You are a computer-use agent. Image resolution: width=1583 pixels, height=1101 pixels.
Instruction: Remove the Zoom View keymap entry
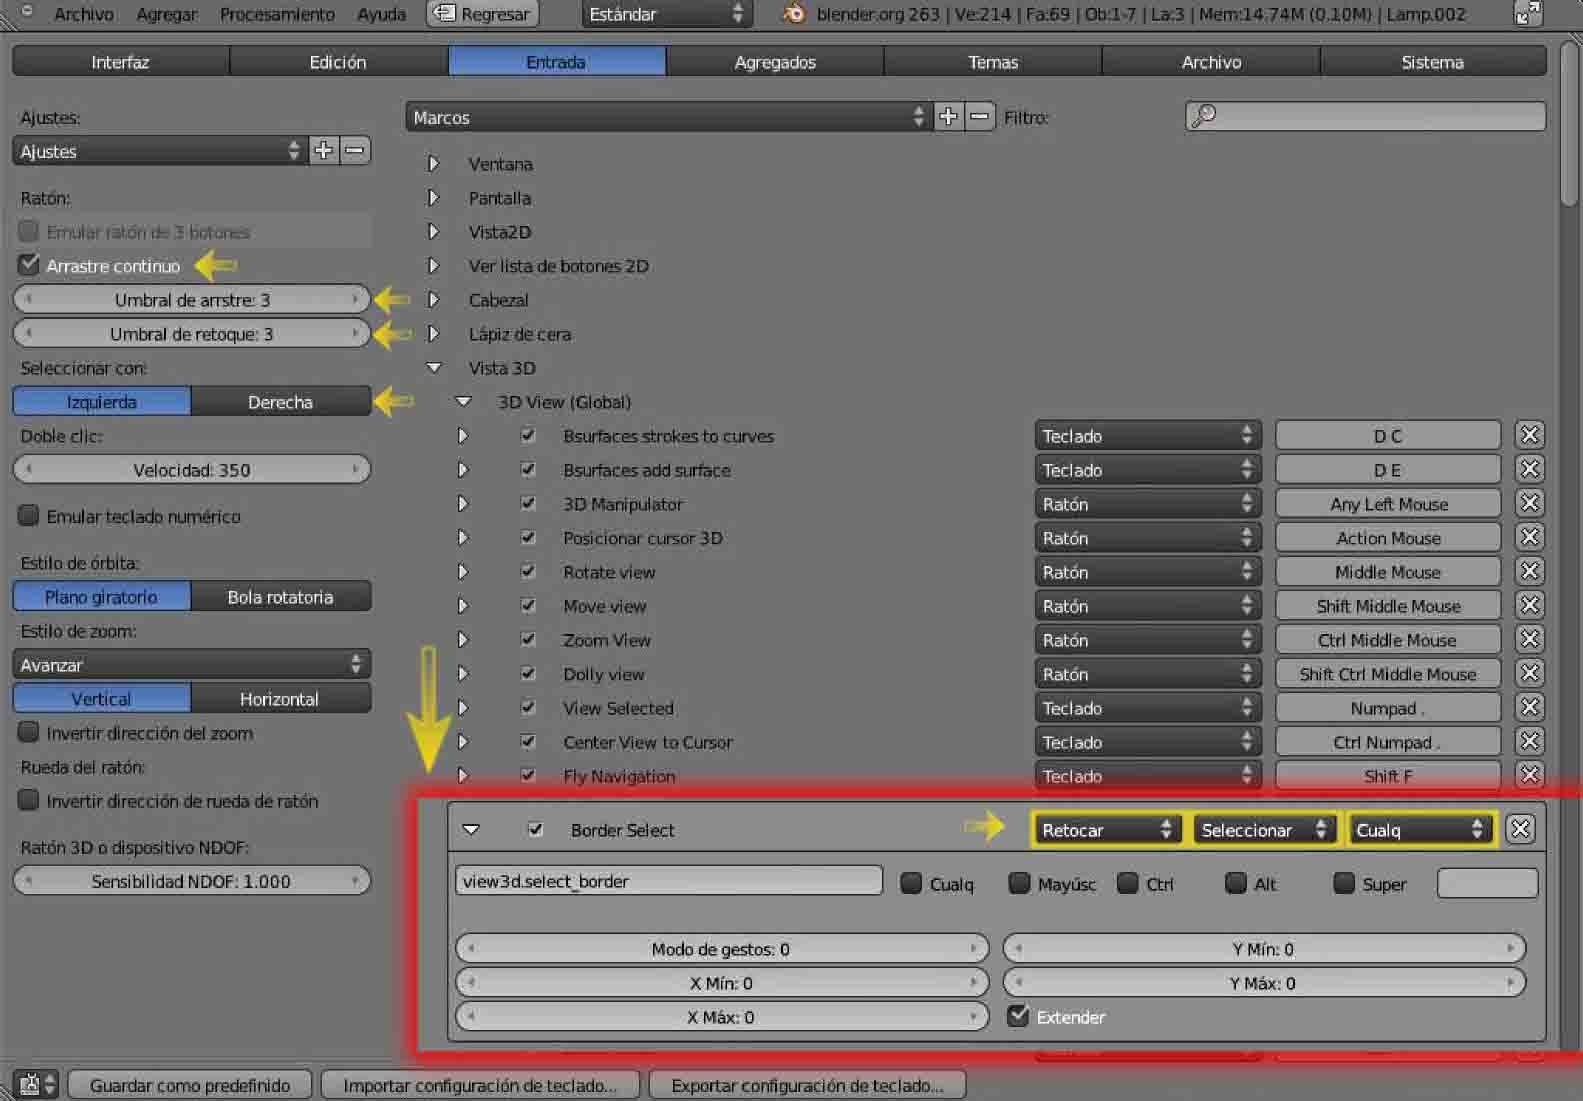1529,639
